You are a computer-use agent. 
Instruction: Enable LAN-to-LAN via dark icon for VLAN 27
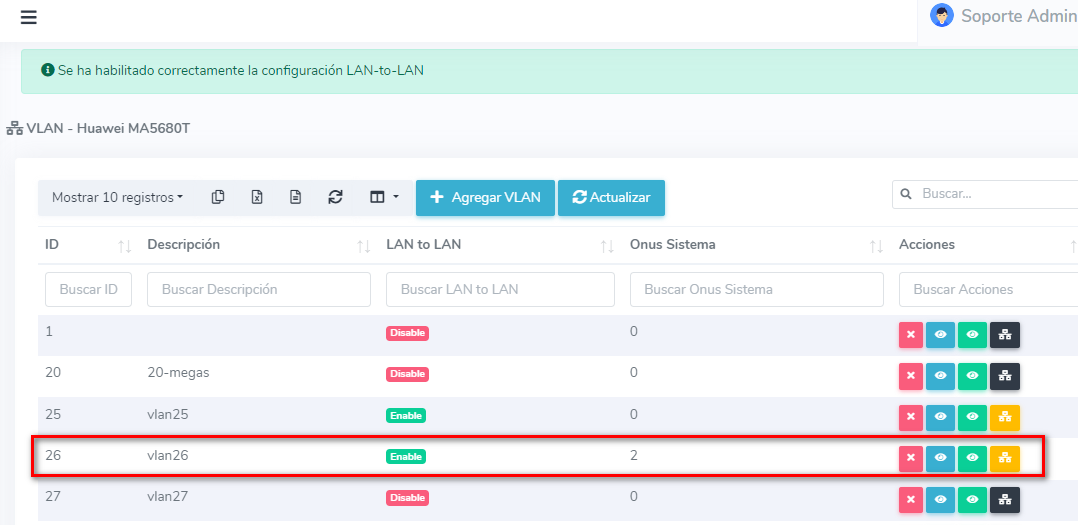tap(1005, 500)
